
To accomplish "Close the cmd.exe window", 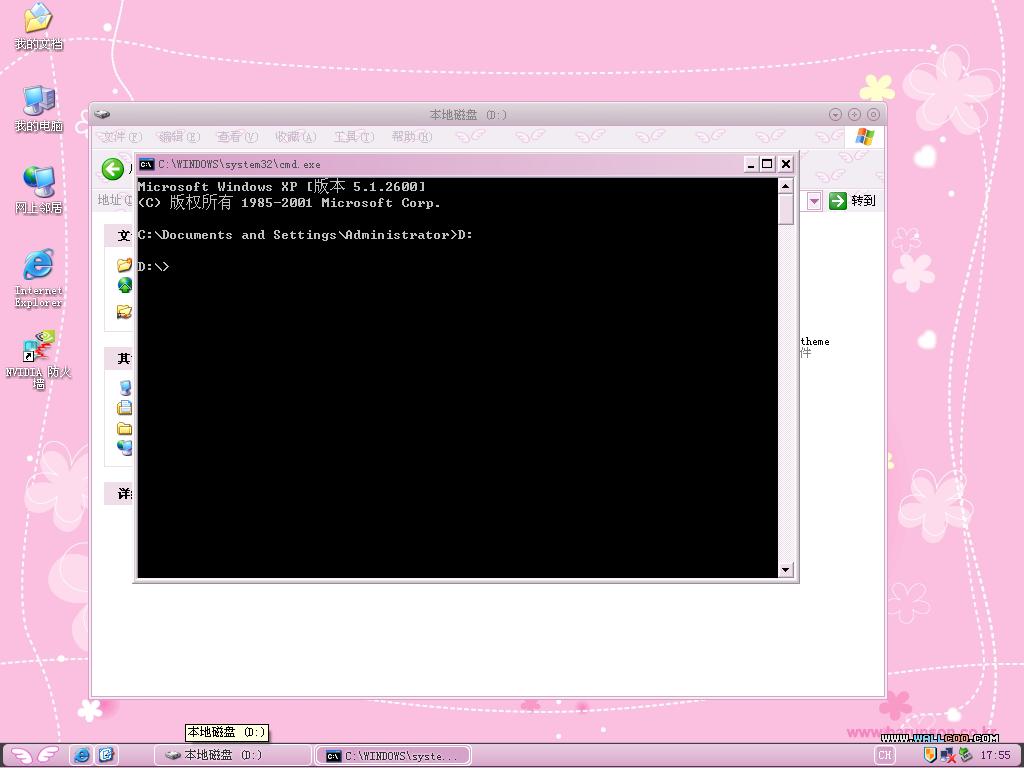I will [786, 165].
